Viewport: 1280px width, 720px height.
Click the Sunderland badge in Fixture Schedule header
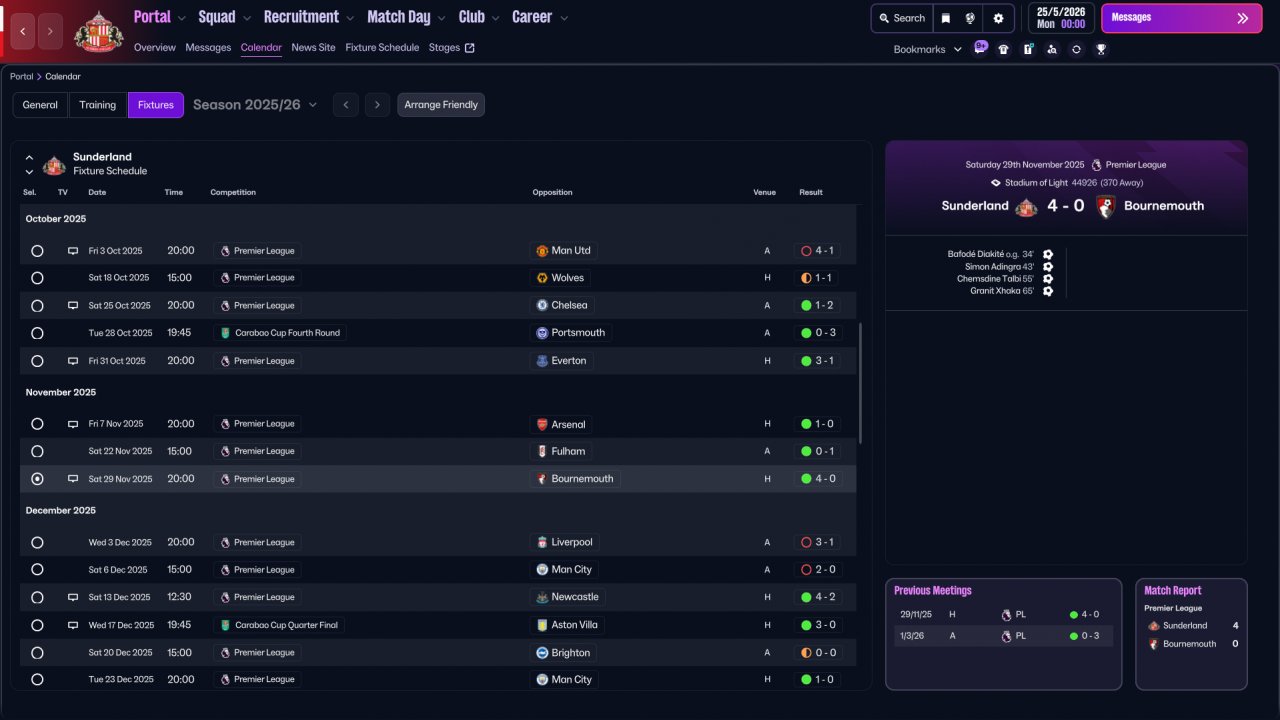coord(54,165)
